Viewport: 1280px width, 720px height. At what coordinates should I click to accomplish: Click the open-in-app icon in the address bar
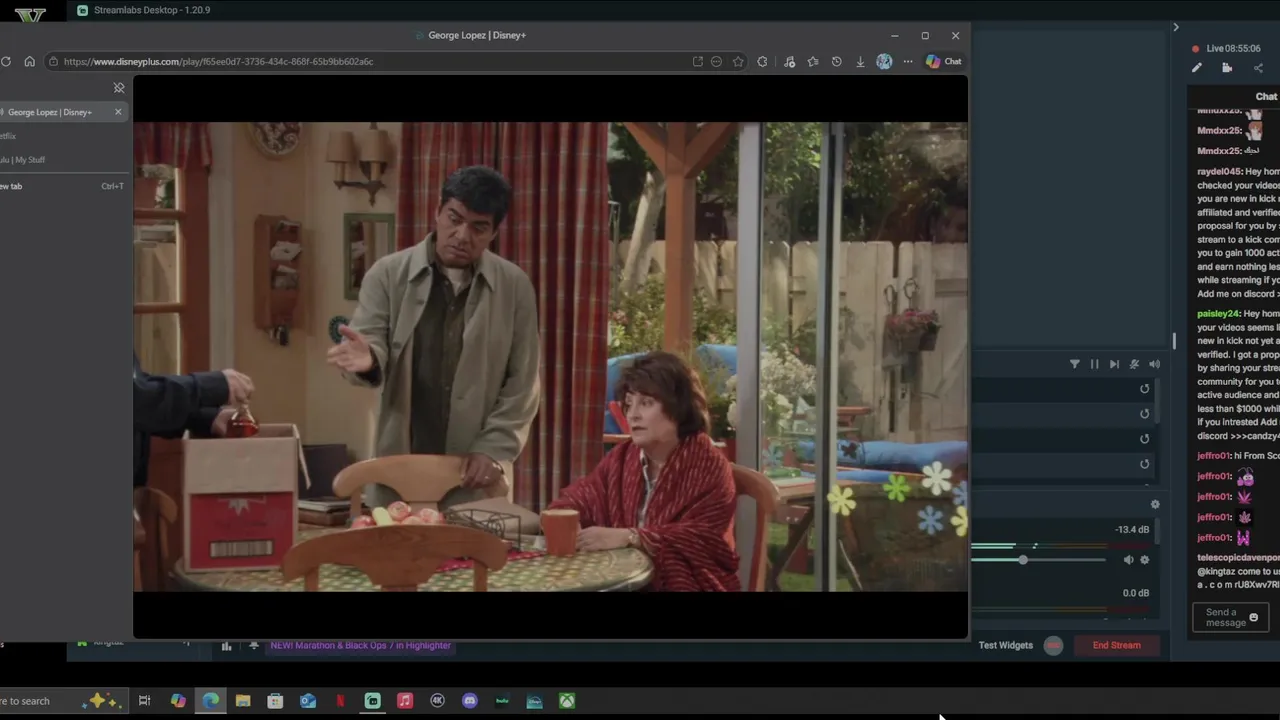(697, 61)
